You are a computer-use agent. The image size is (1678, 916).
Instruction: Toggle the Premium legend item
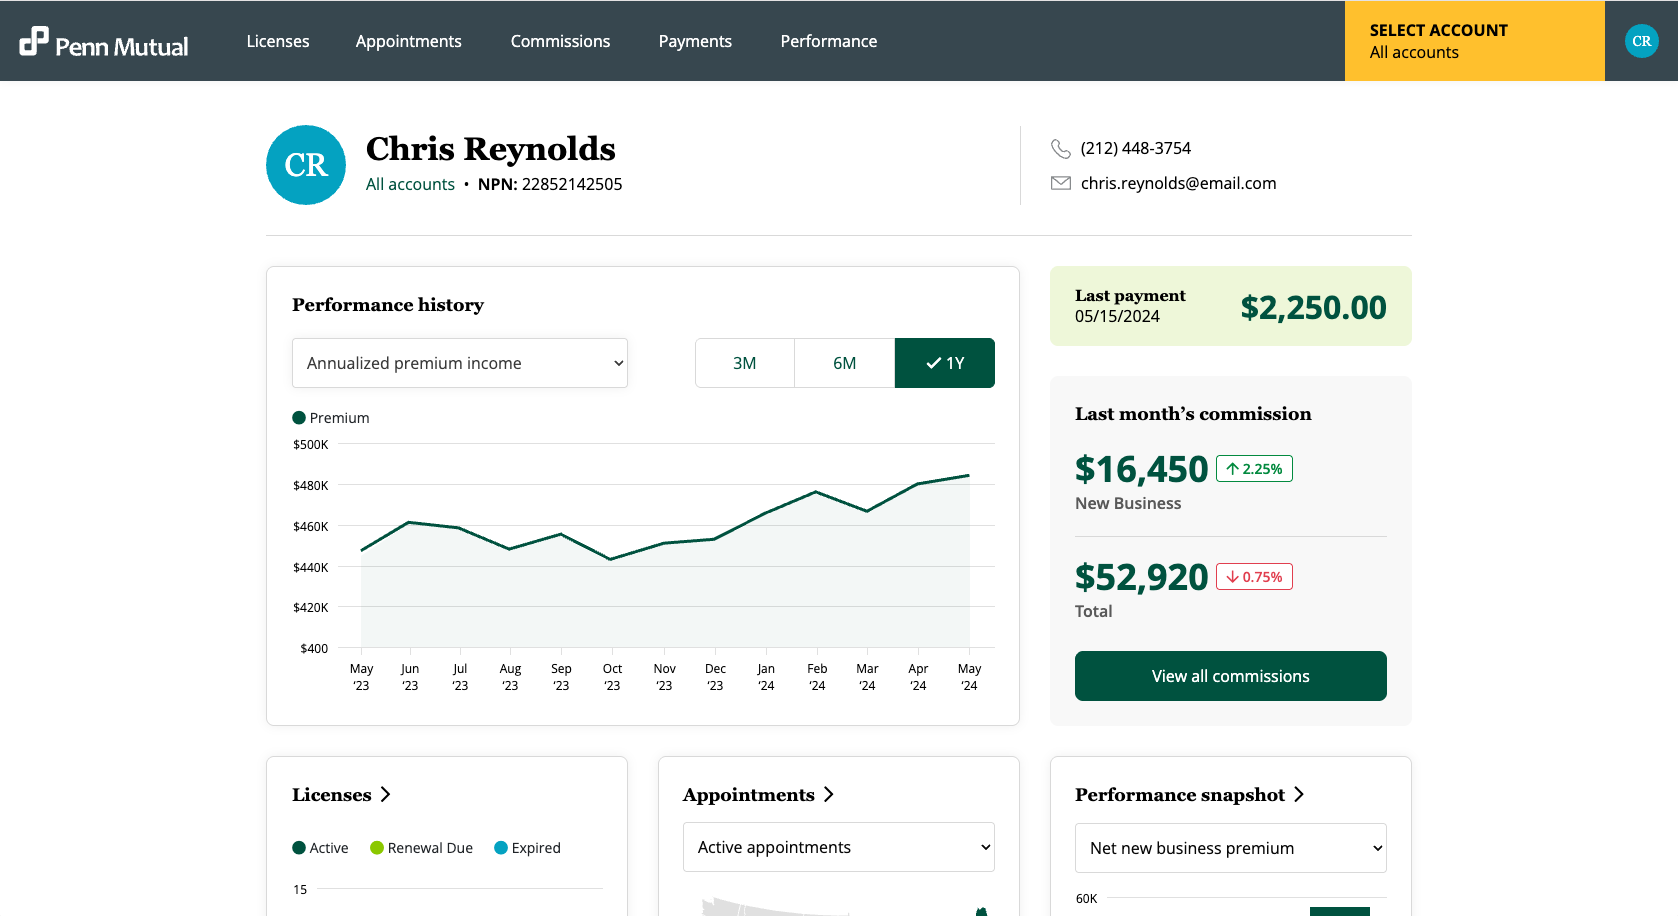331,418
